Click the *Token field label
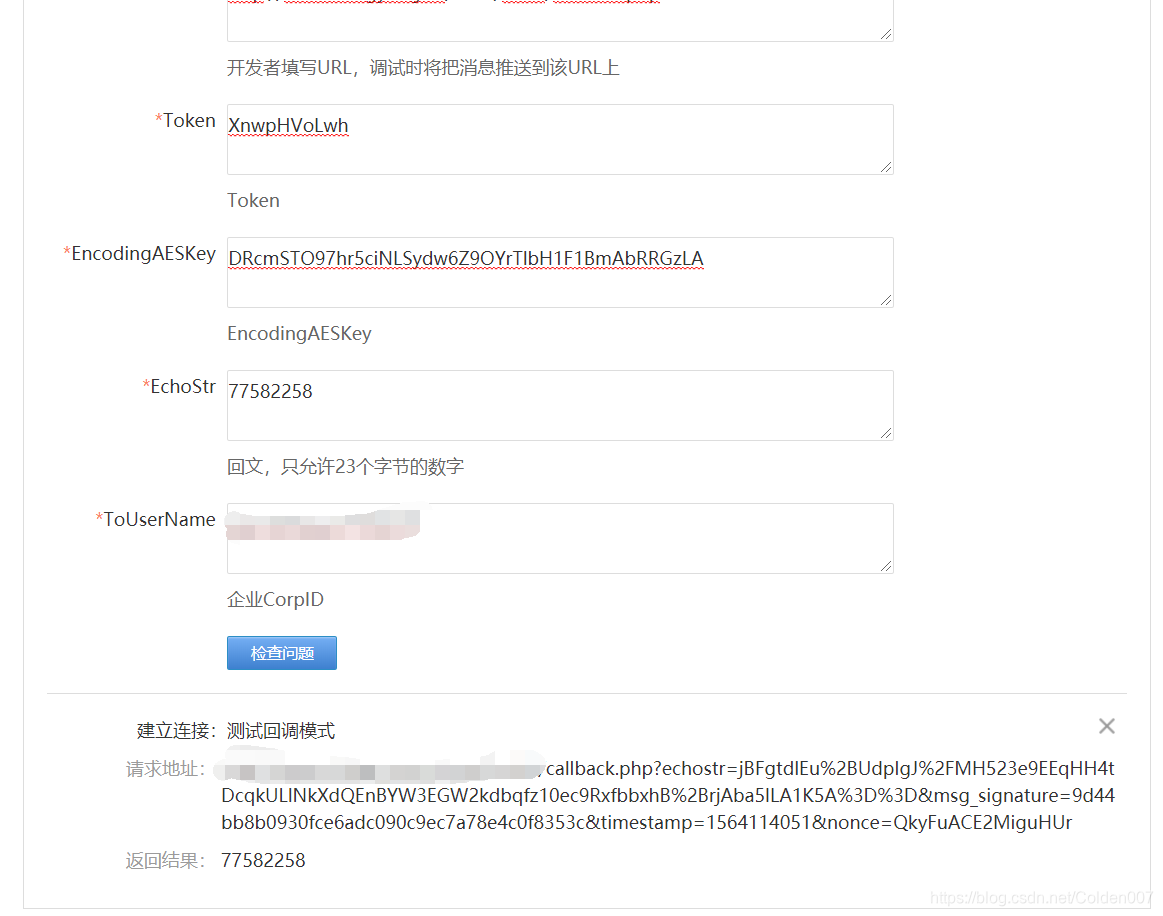The width and height of the screenshot is (1163, 916). [x=185, y=120]
